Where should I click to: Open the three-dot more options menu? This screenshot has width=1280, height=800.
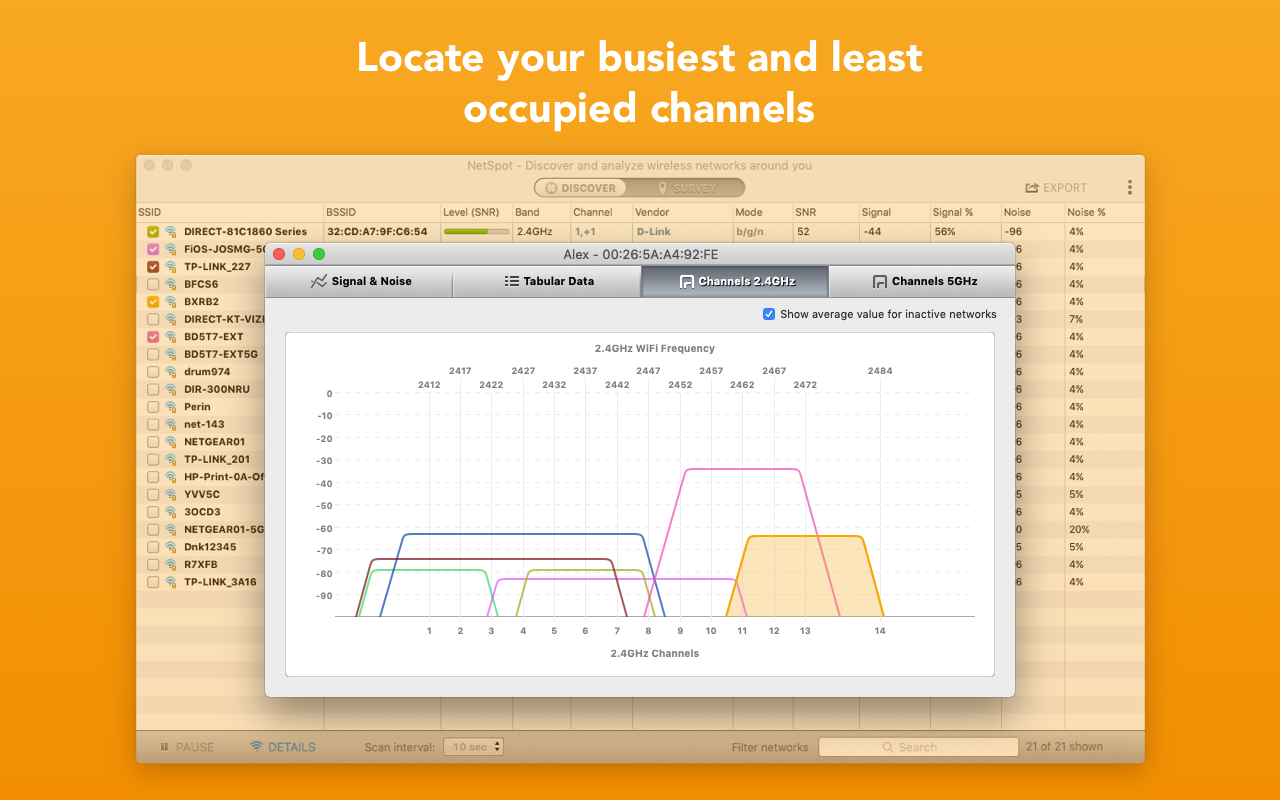point(1130,188)
